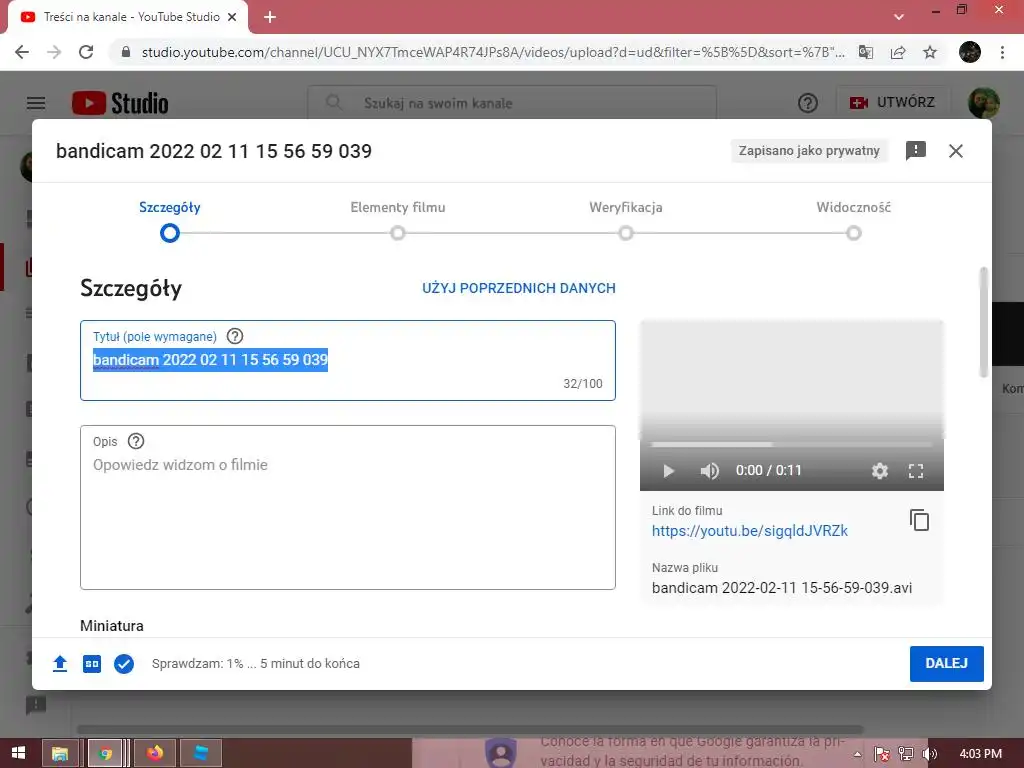Open a new browser tab
The image size is (1024, 768).
[270, 17]
